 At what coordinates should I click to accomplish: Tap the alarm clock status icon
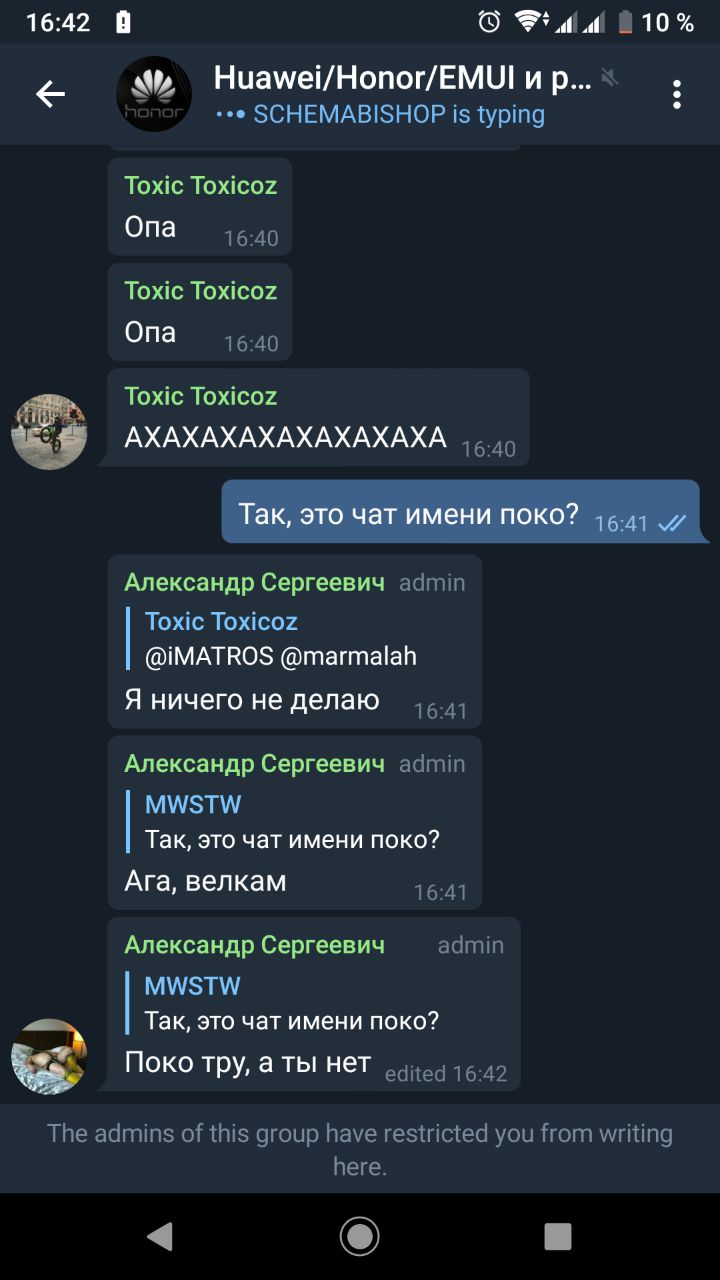(489, 22)
